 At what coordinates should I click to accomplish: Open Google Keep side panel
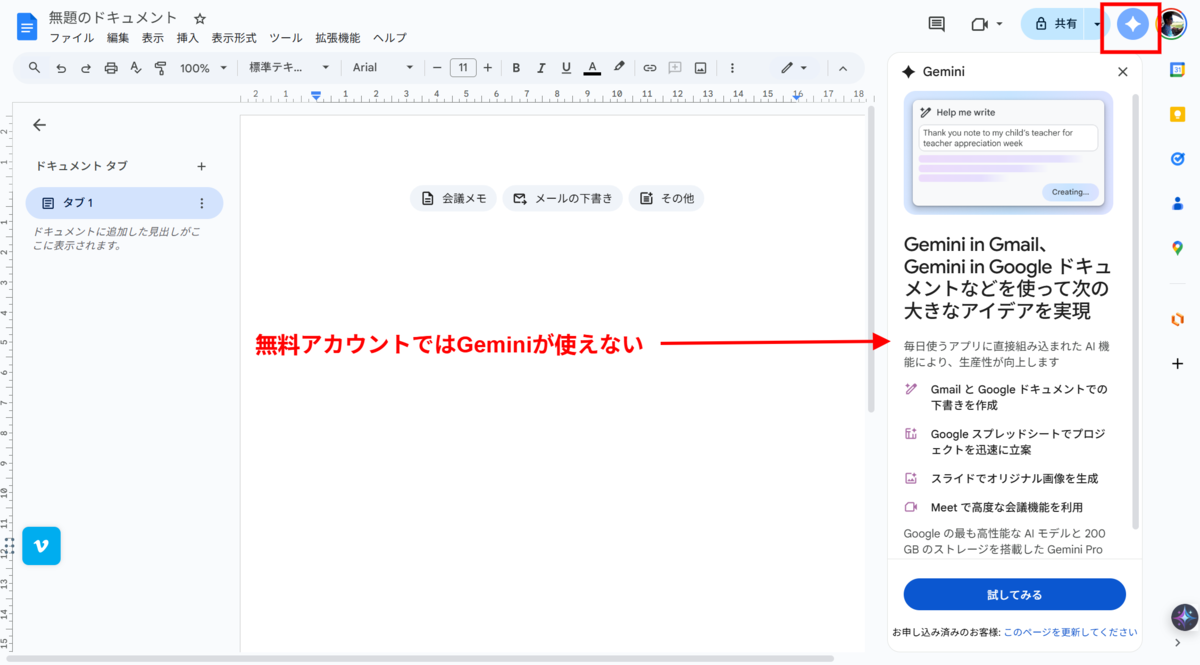1178,114
